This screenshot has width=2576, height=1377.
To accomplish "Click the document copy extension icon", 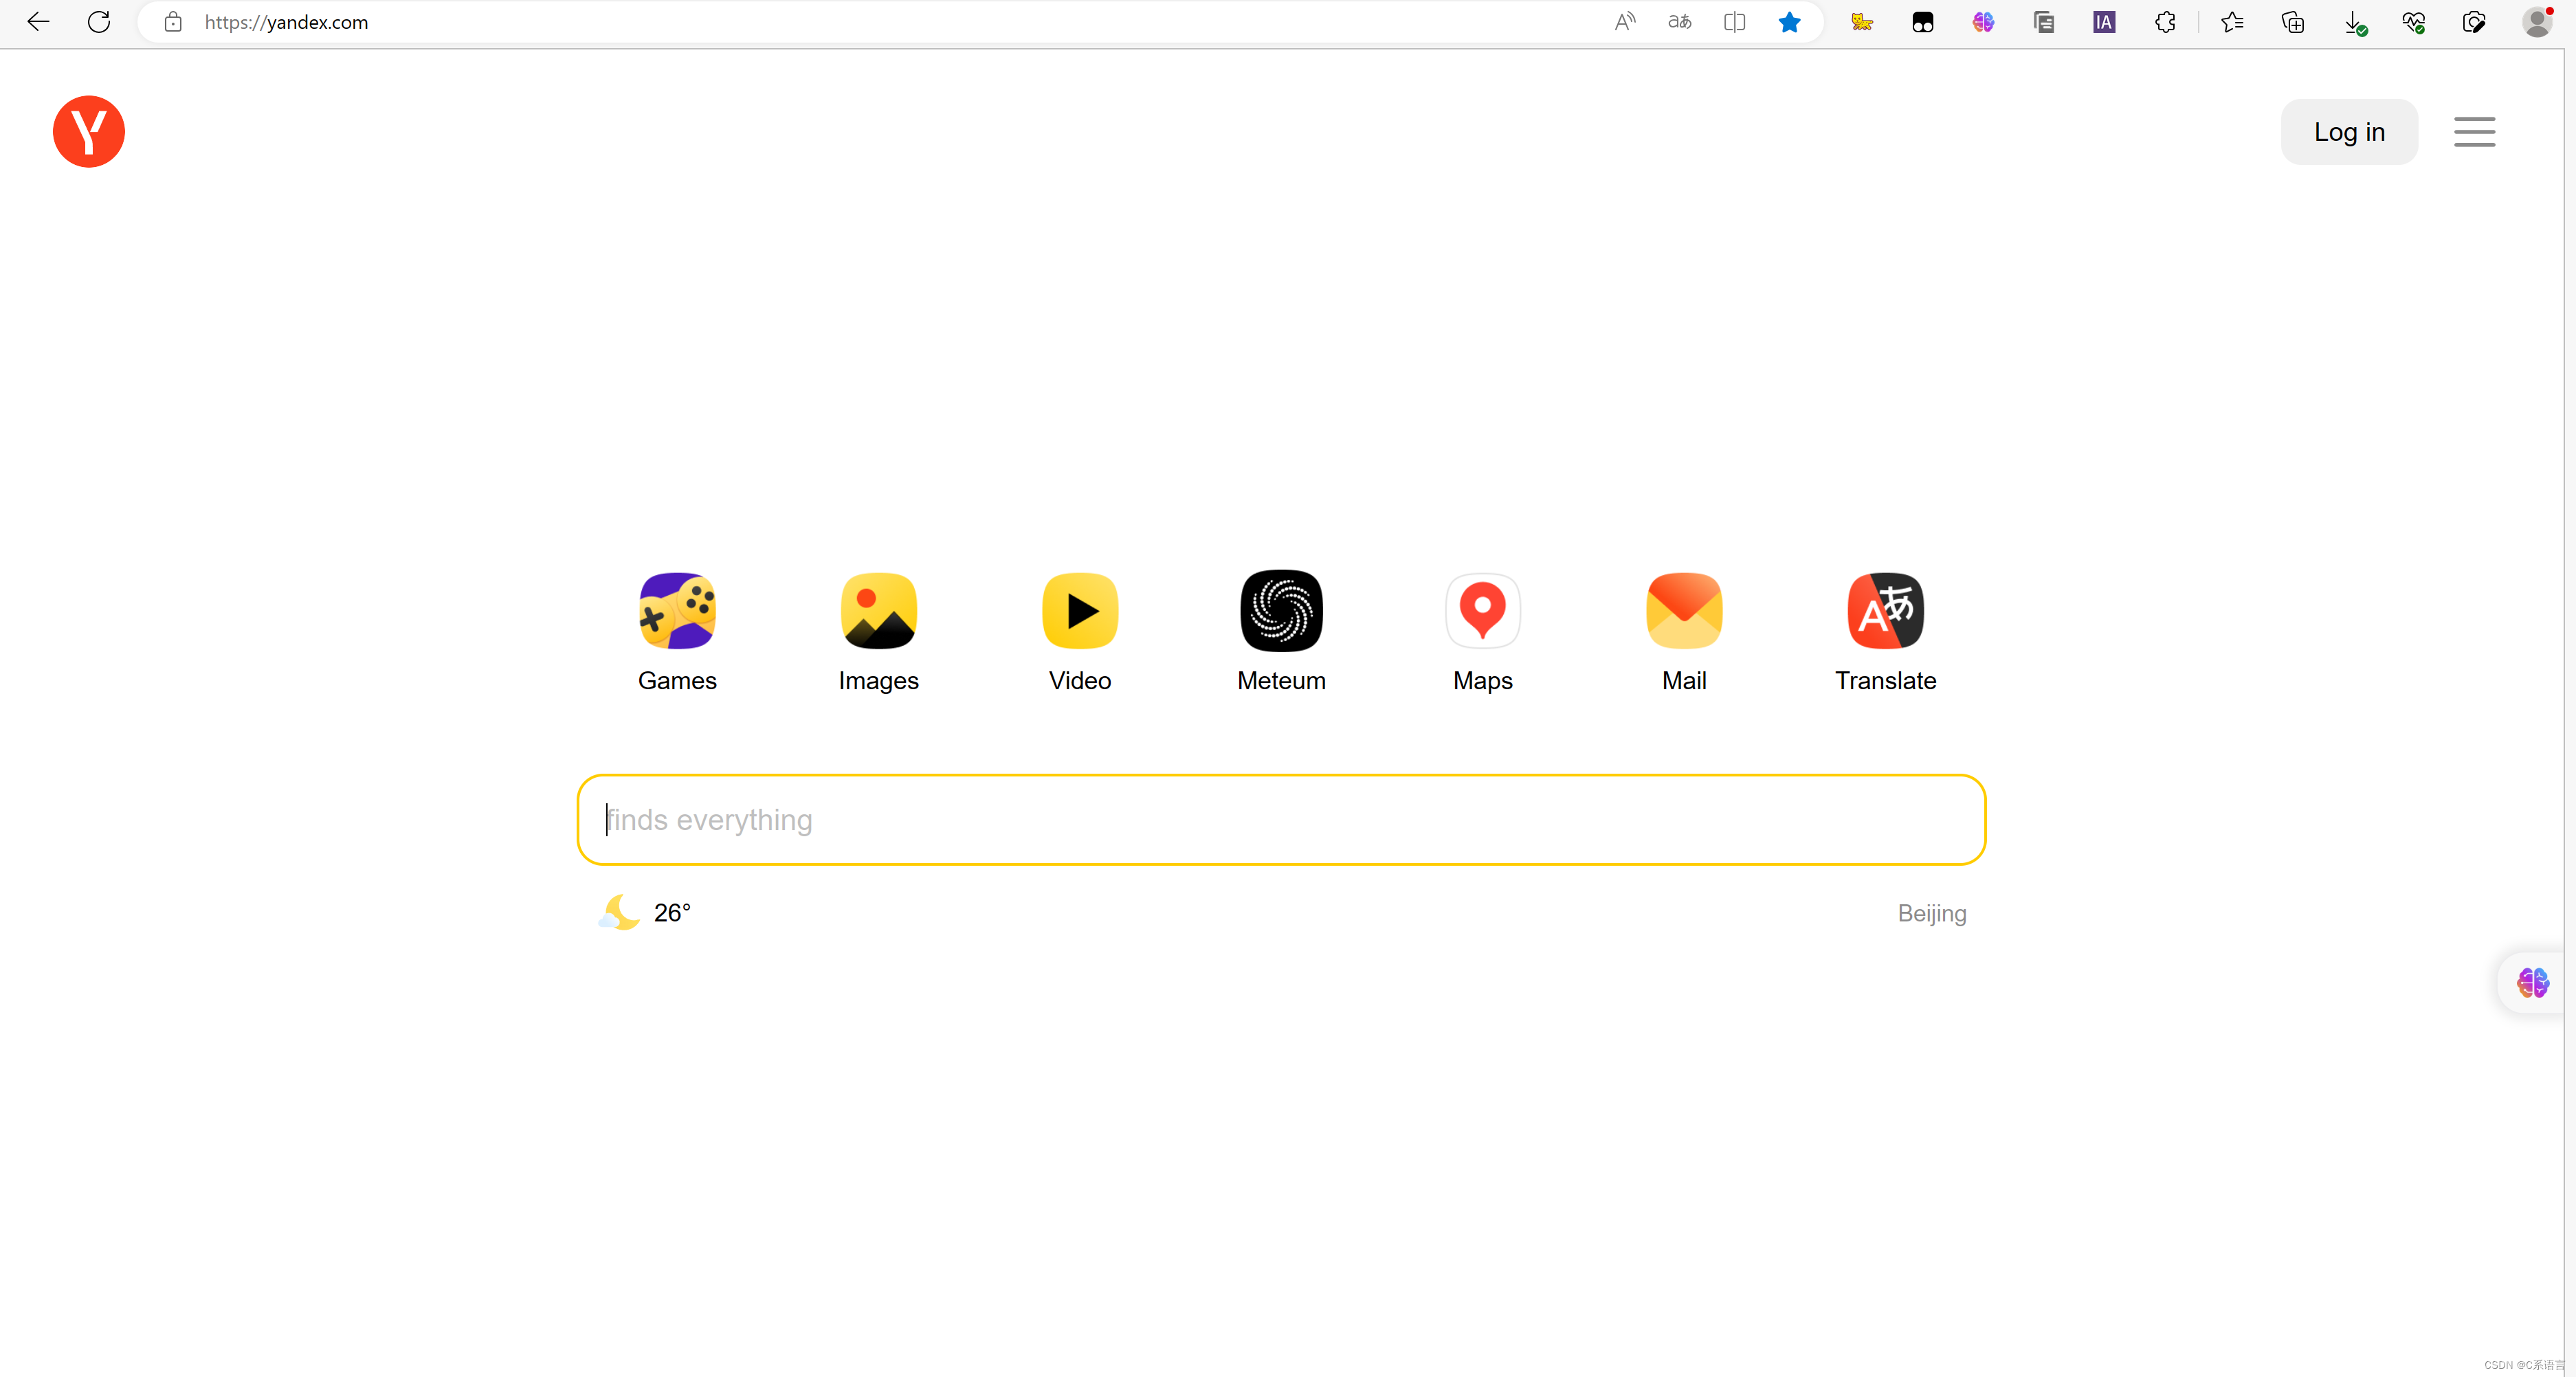I will [x=2043, y=22].
